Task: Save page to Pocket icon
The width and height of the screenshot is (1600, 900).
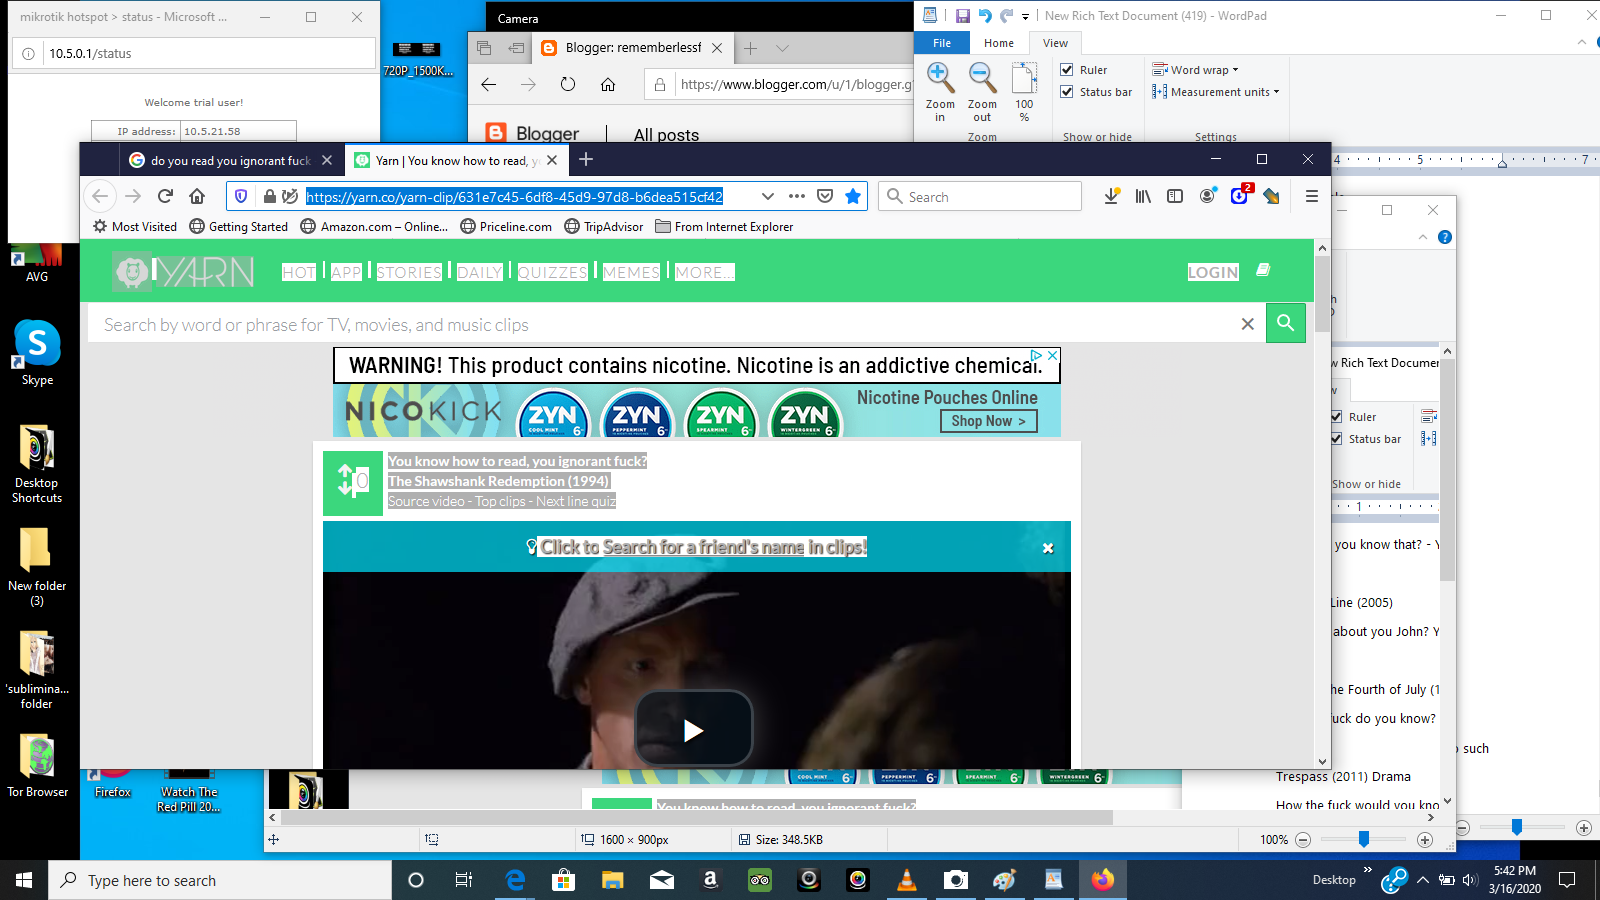Action: coord(825,196)
